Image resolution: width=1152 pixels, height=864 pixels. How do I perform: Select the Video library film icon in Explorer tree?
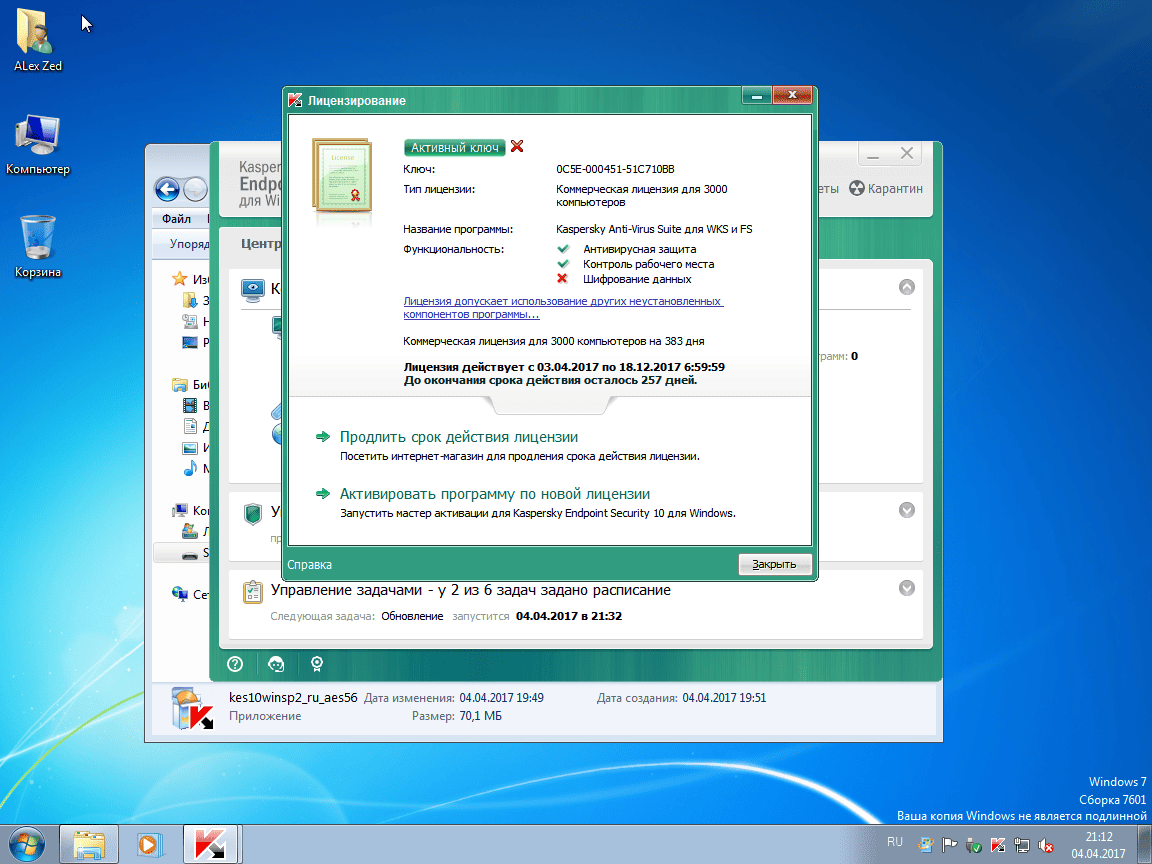tap(190, 405)
